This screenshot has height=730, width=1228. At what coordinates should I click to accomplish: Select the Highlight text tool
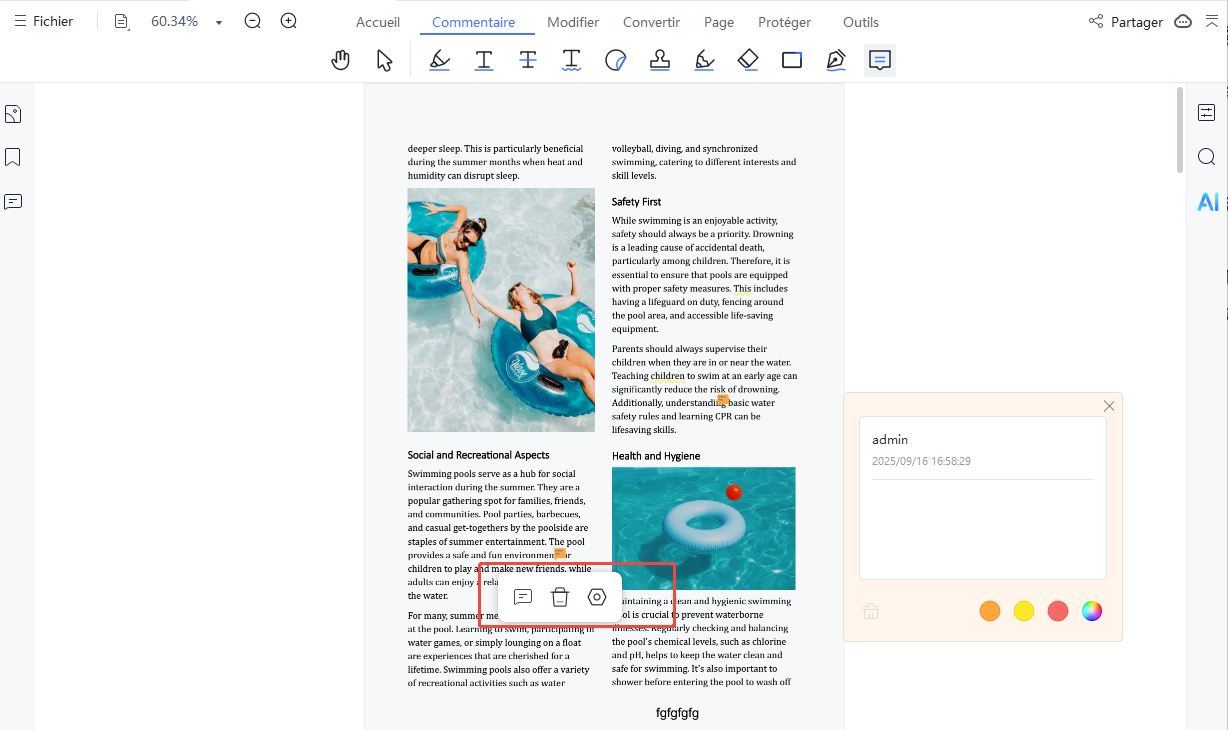(439, 61)
